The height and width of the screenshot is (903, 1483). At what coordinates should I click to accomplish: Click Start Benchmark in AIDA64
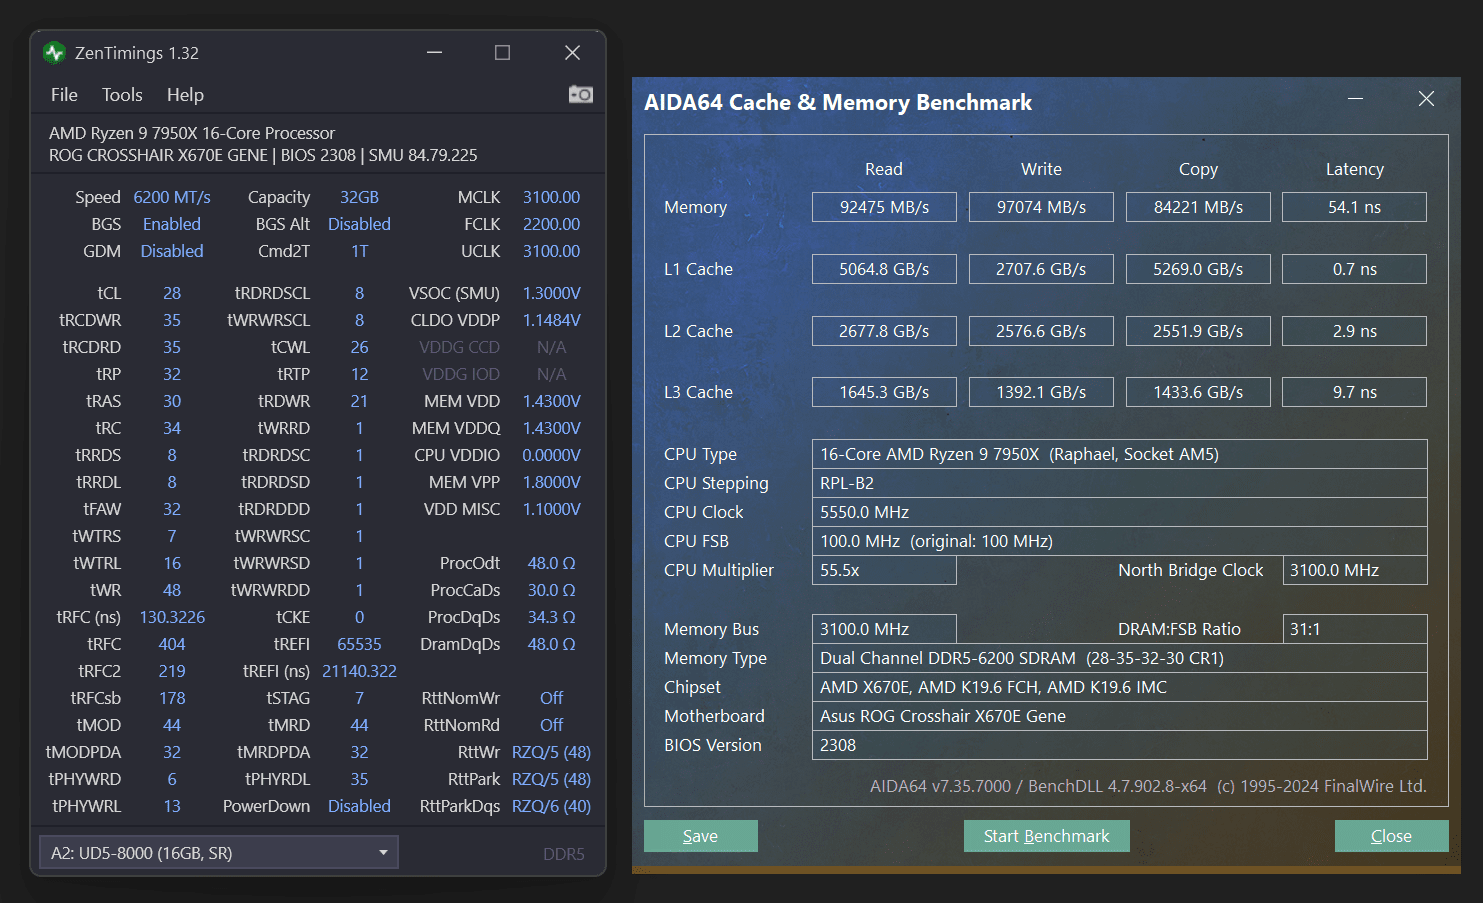coord(1046,836)
